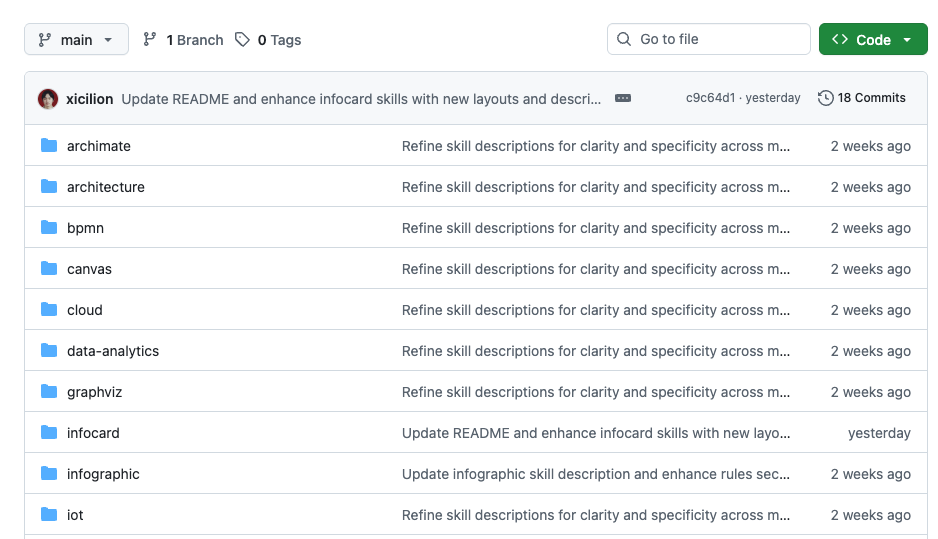Focus the Go to file search field

[x=709, y=39]
